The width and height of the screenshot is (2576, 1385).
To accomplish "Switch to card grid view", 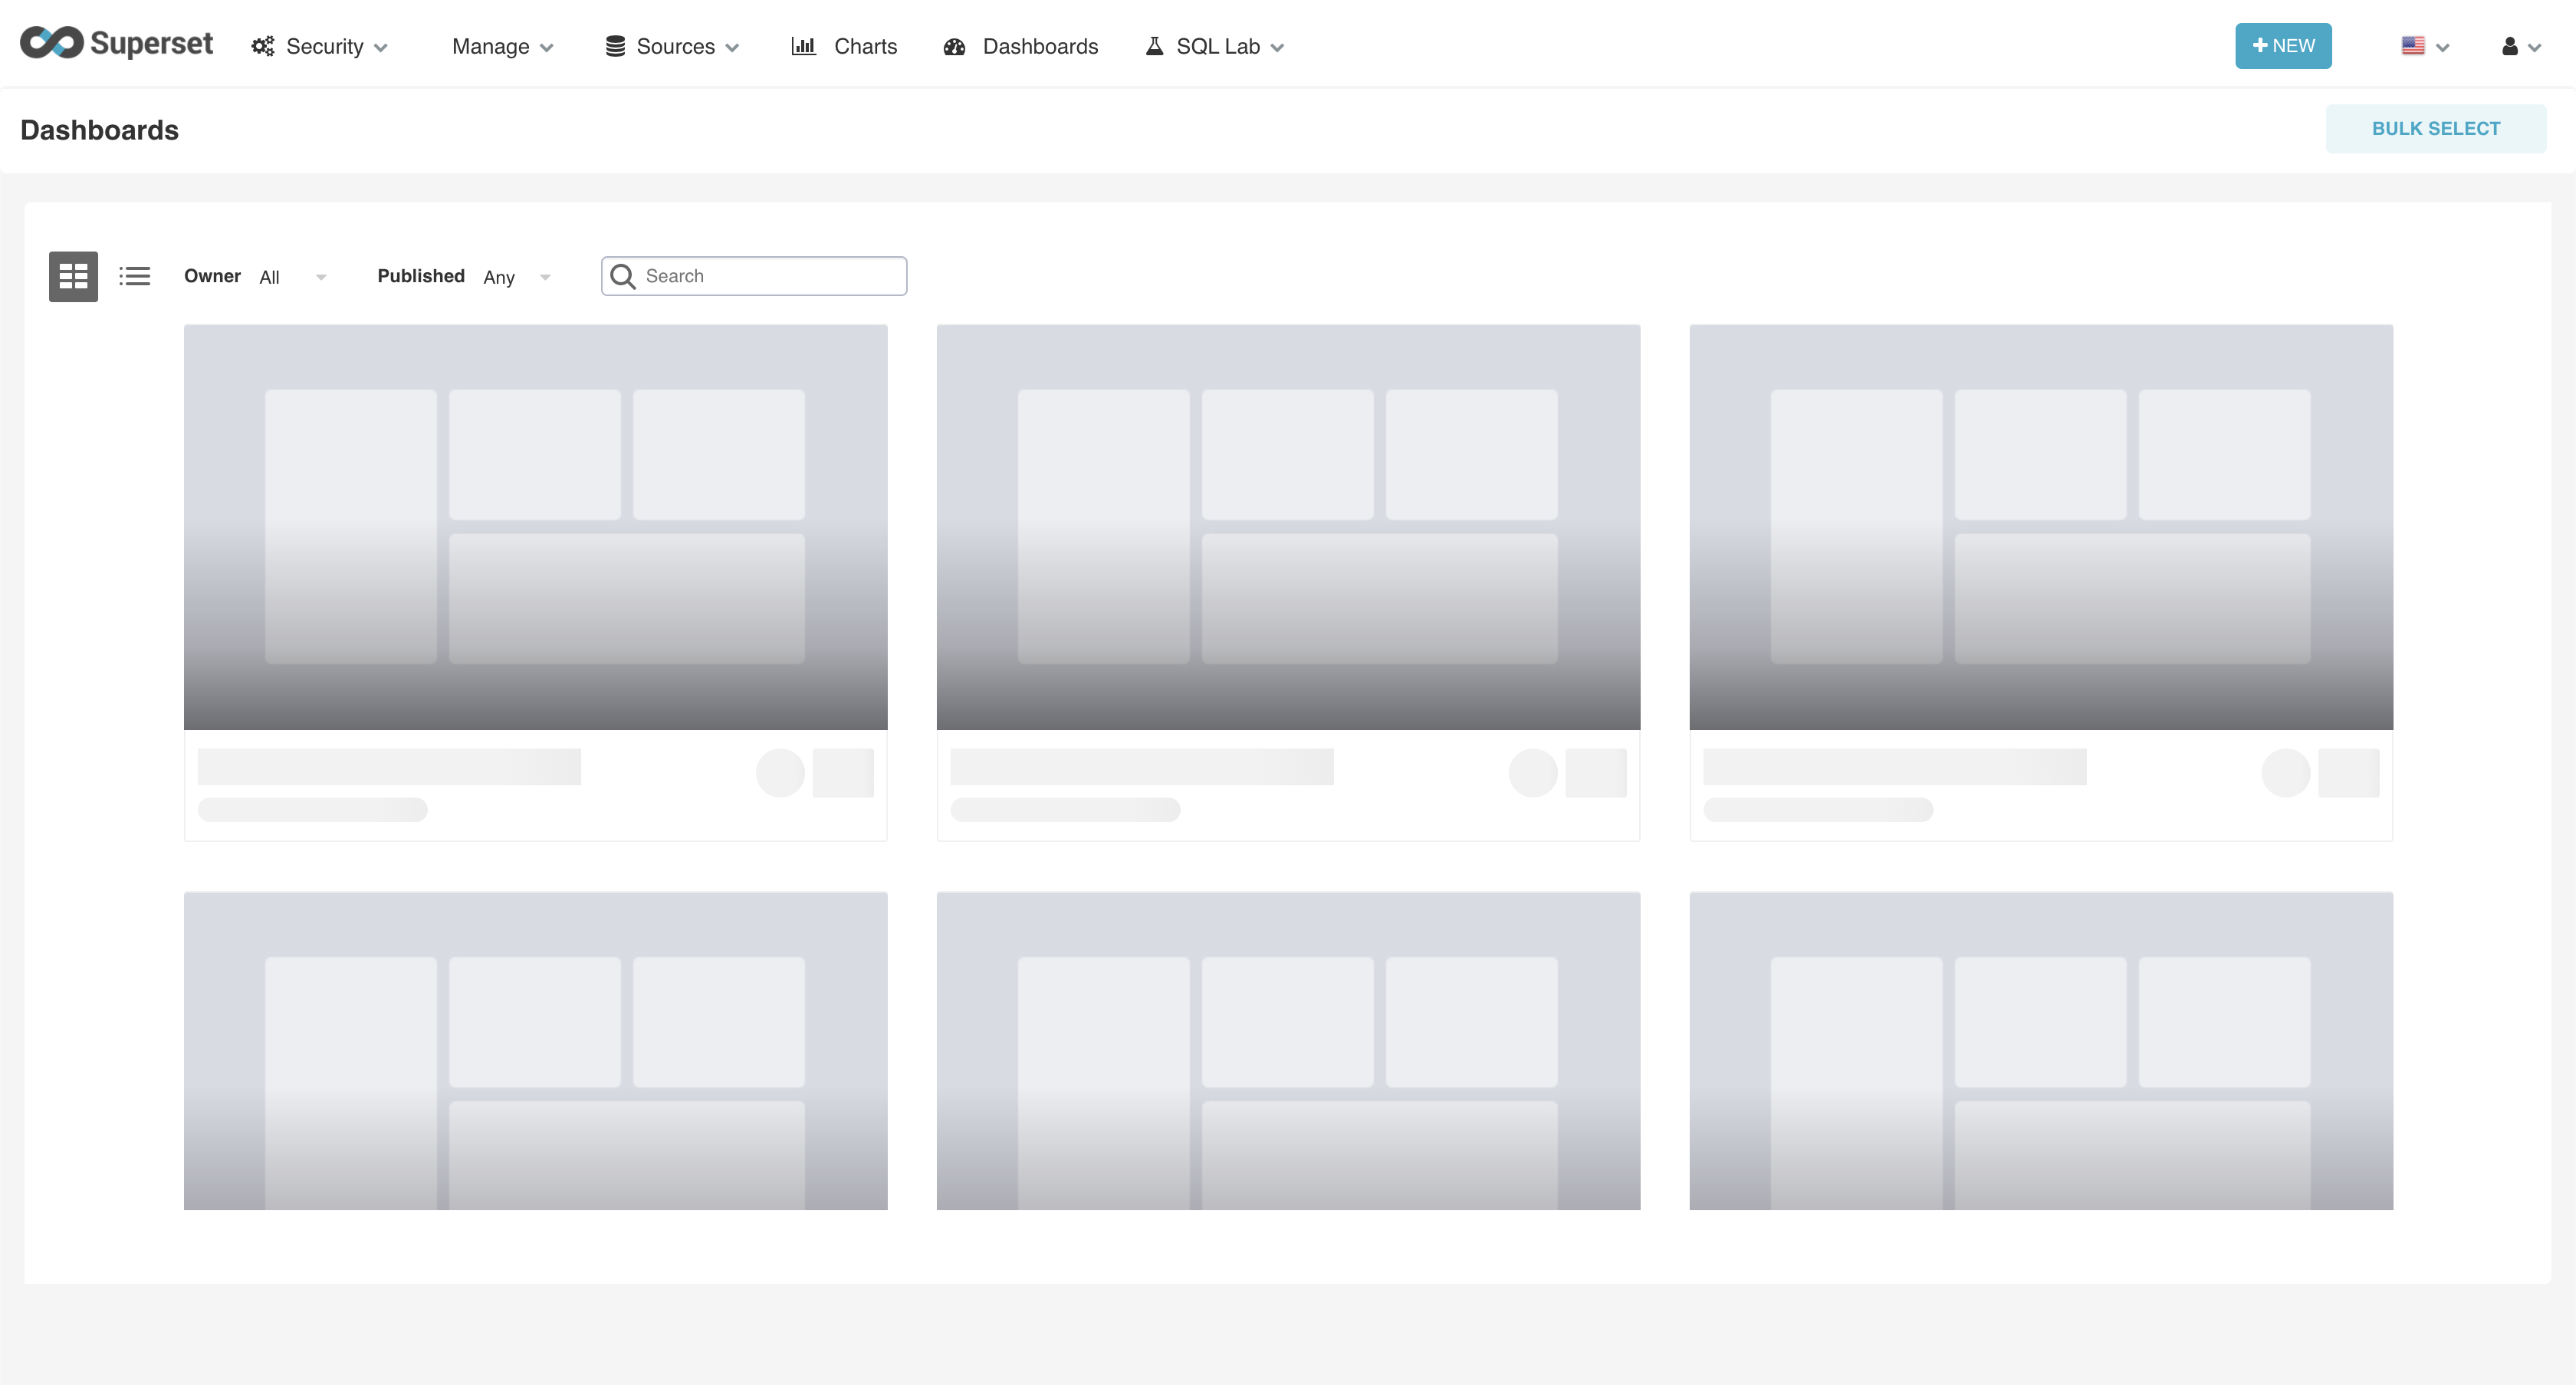I will click(x=73, y=276).
